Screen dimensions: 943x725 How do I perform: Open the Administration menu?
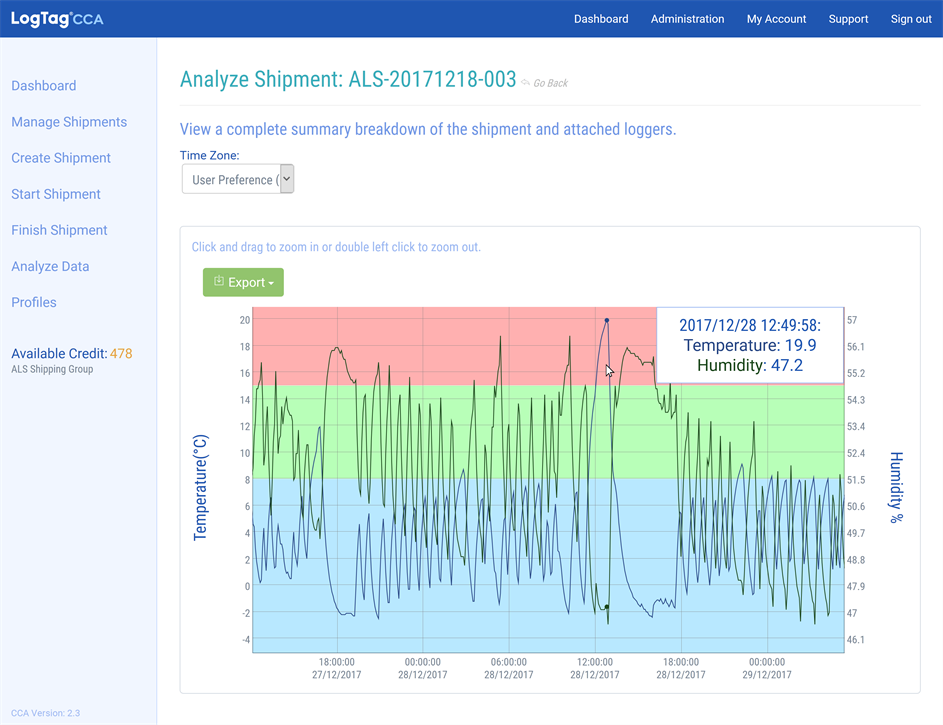pos(687,19)
